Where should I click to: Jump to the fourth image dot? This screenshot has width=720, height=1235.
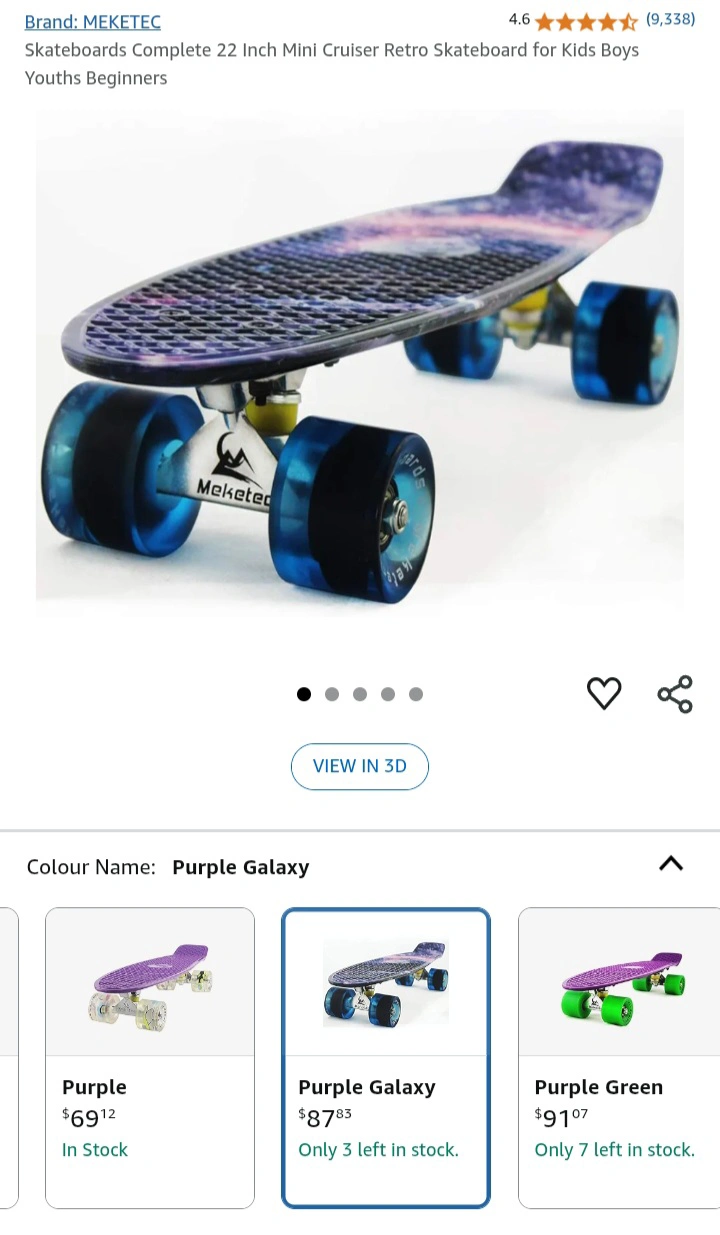[388, 694]
